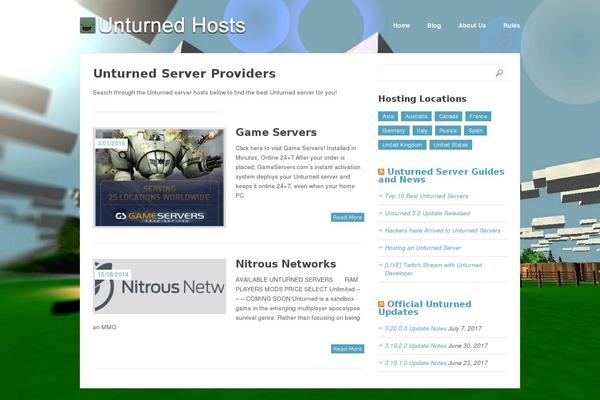Viewport: 600px width, 400px height.
Task: Select the Spain hosting location tag
Action: tap(475, 131)
